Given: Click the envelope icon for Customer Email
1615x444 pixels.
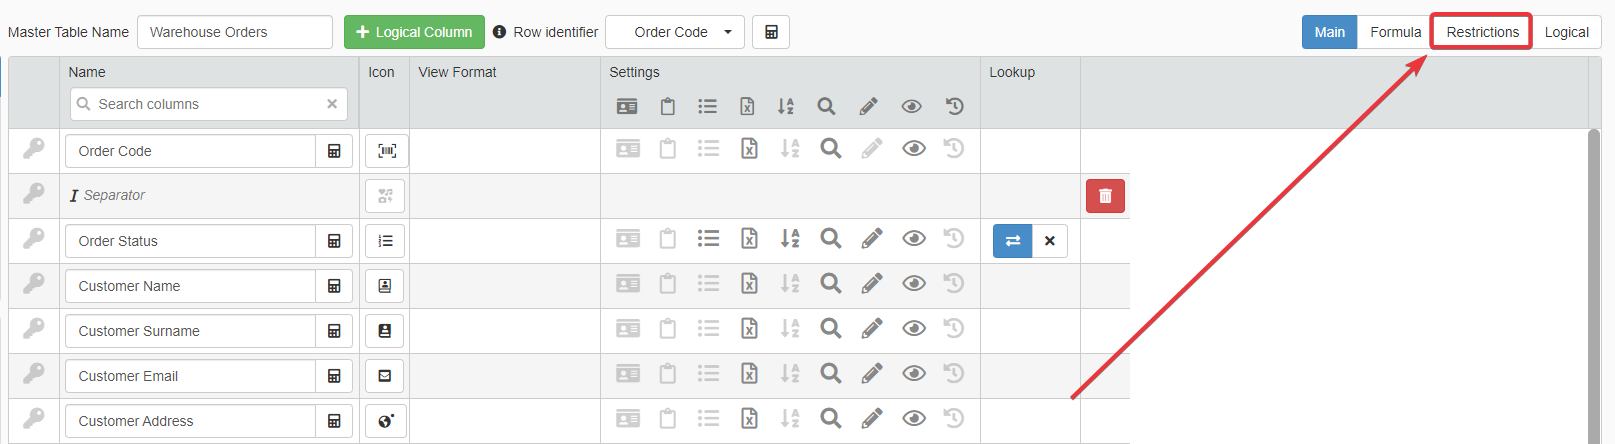Looking at the screenshot, I should click(385, 376).
